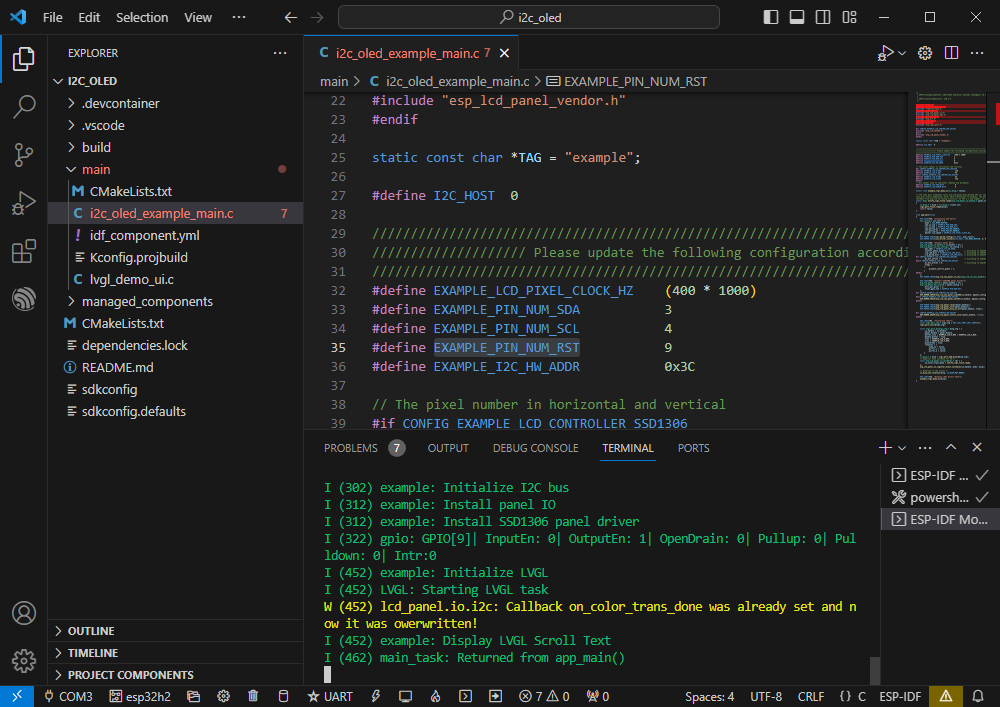Expand the .devcontainer folder
Screen dimensions: 1000x707
pos(175,103)
